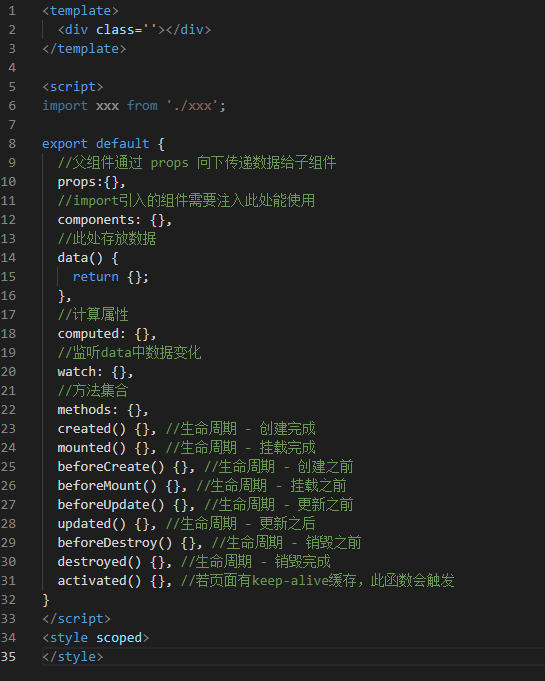Click line number 8 in the gutter

coord(12,144)
